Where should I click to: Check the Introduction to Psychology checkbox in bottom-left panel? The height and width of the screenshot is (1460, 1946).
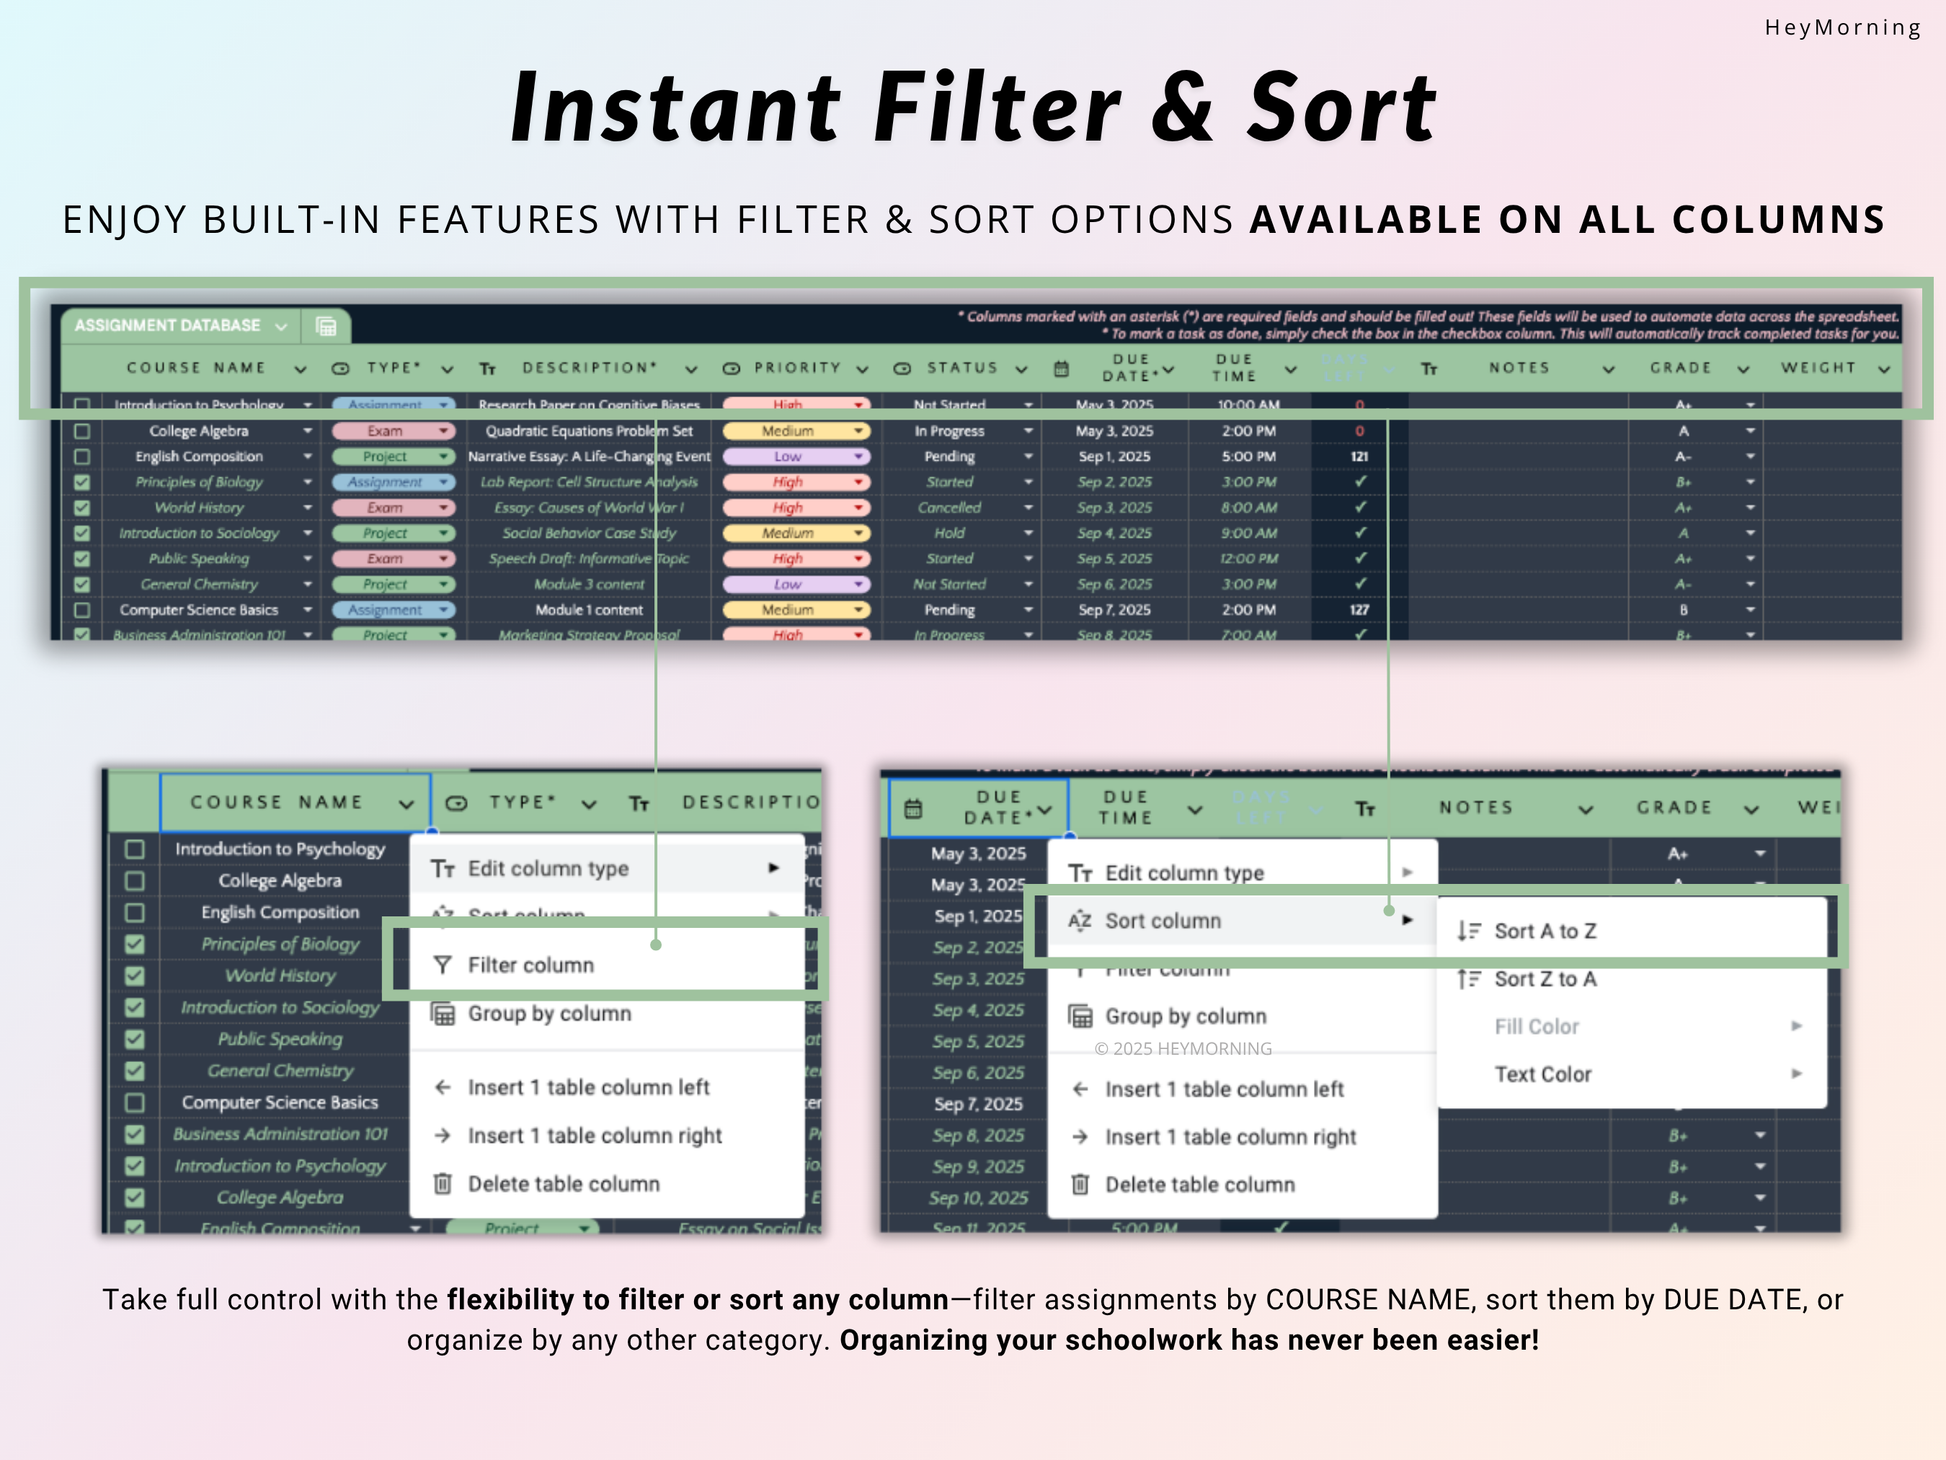(x=135, y=849)
